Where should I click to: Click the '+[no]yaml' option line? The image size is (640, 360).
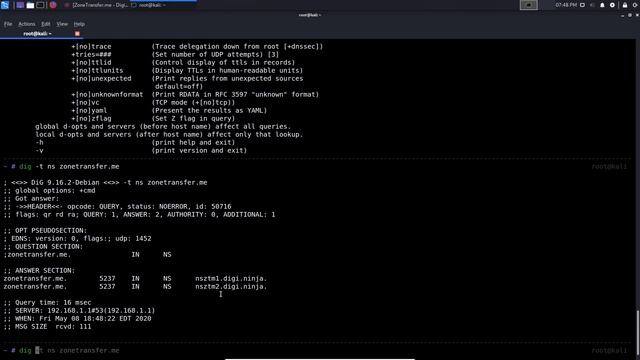tap(169, 111)
